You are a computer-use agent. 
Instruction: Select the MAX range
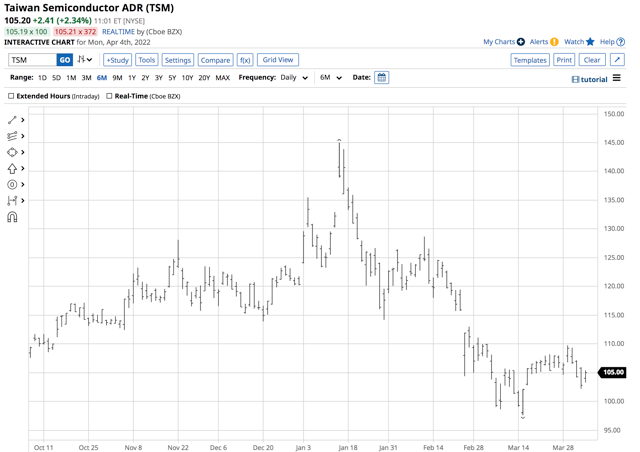[222, 78]
